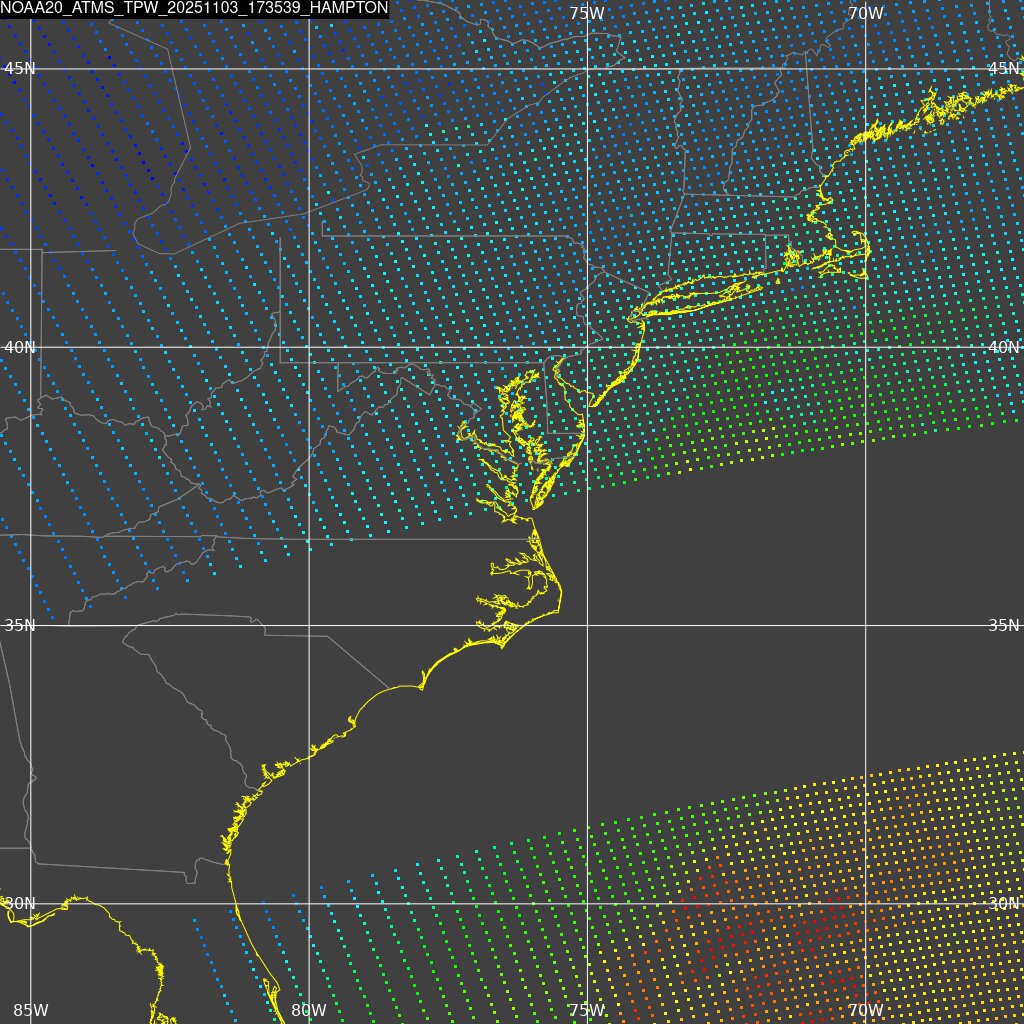
Task: Click the 35N and 75W gridline intersection
Action: pos(586,625)
